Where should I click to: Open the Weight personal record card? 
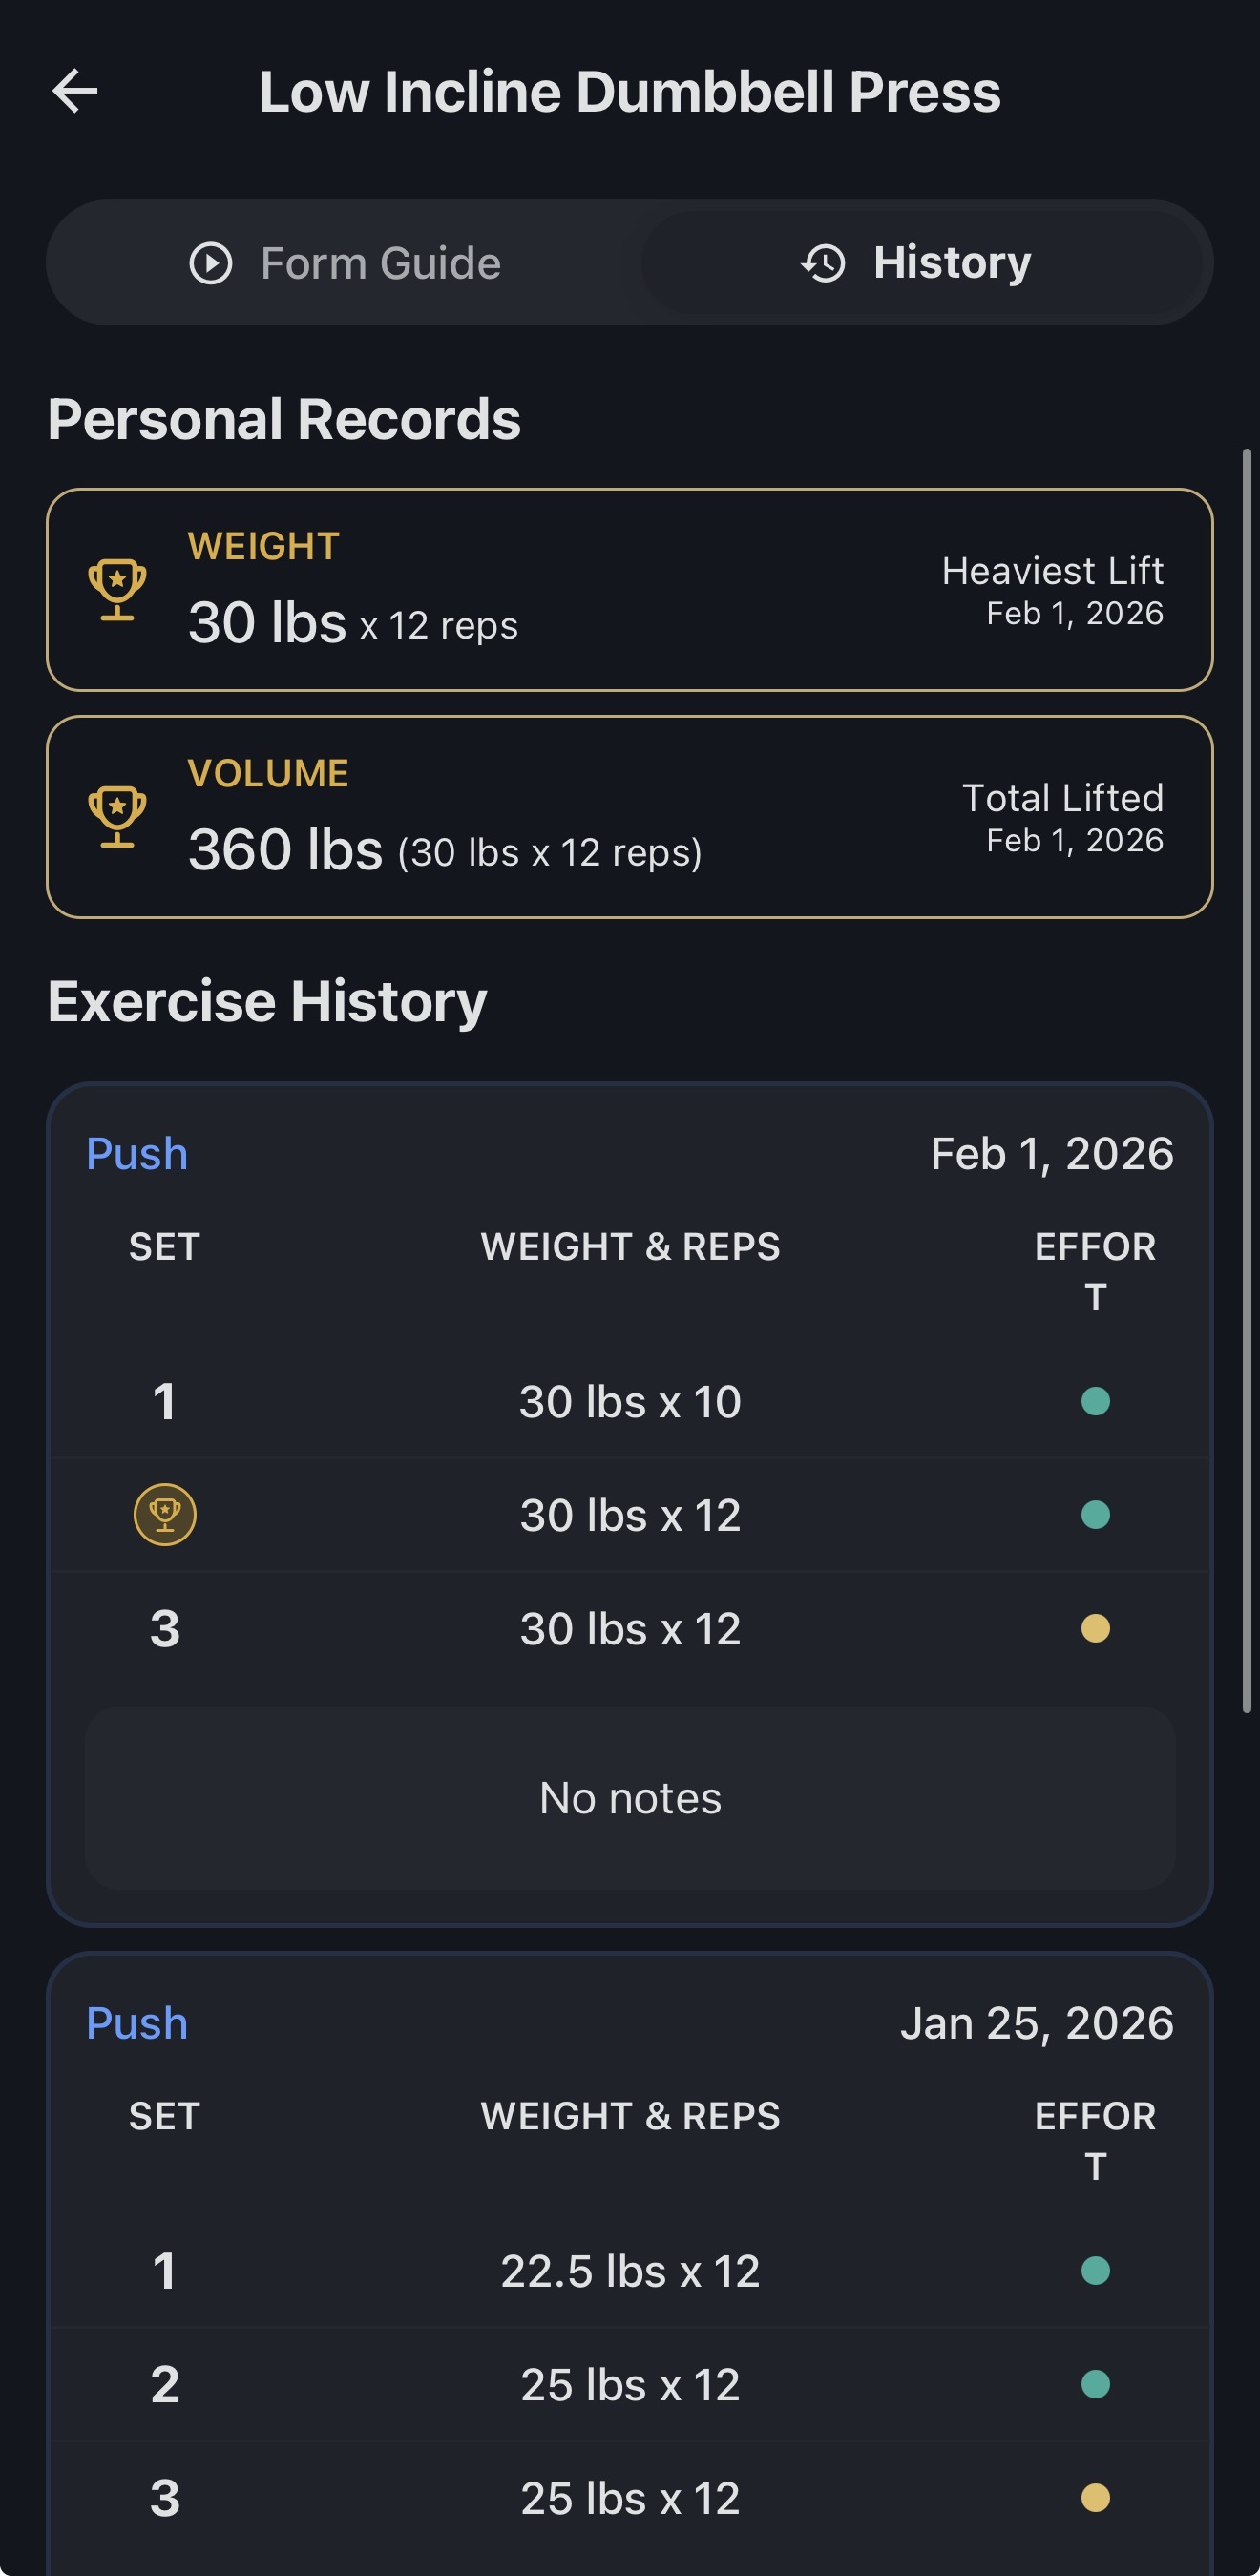coord(630,589)
